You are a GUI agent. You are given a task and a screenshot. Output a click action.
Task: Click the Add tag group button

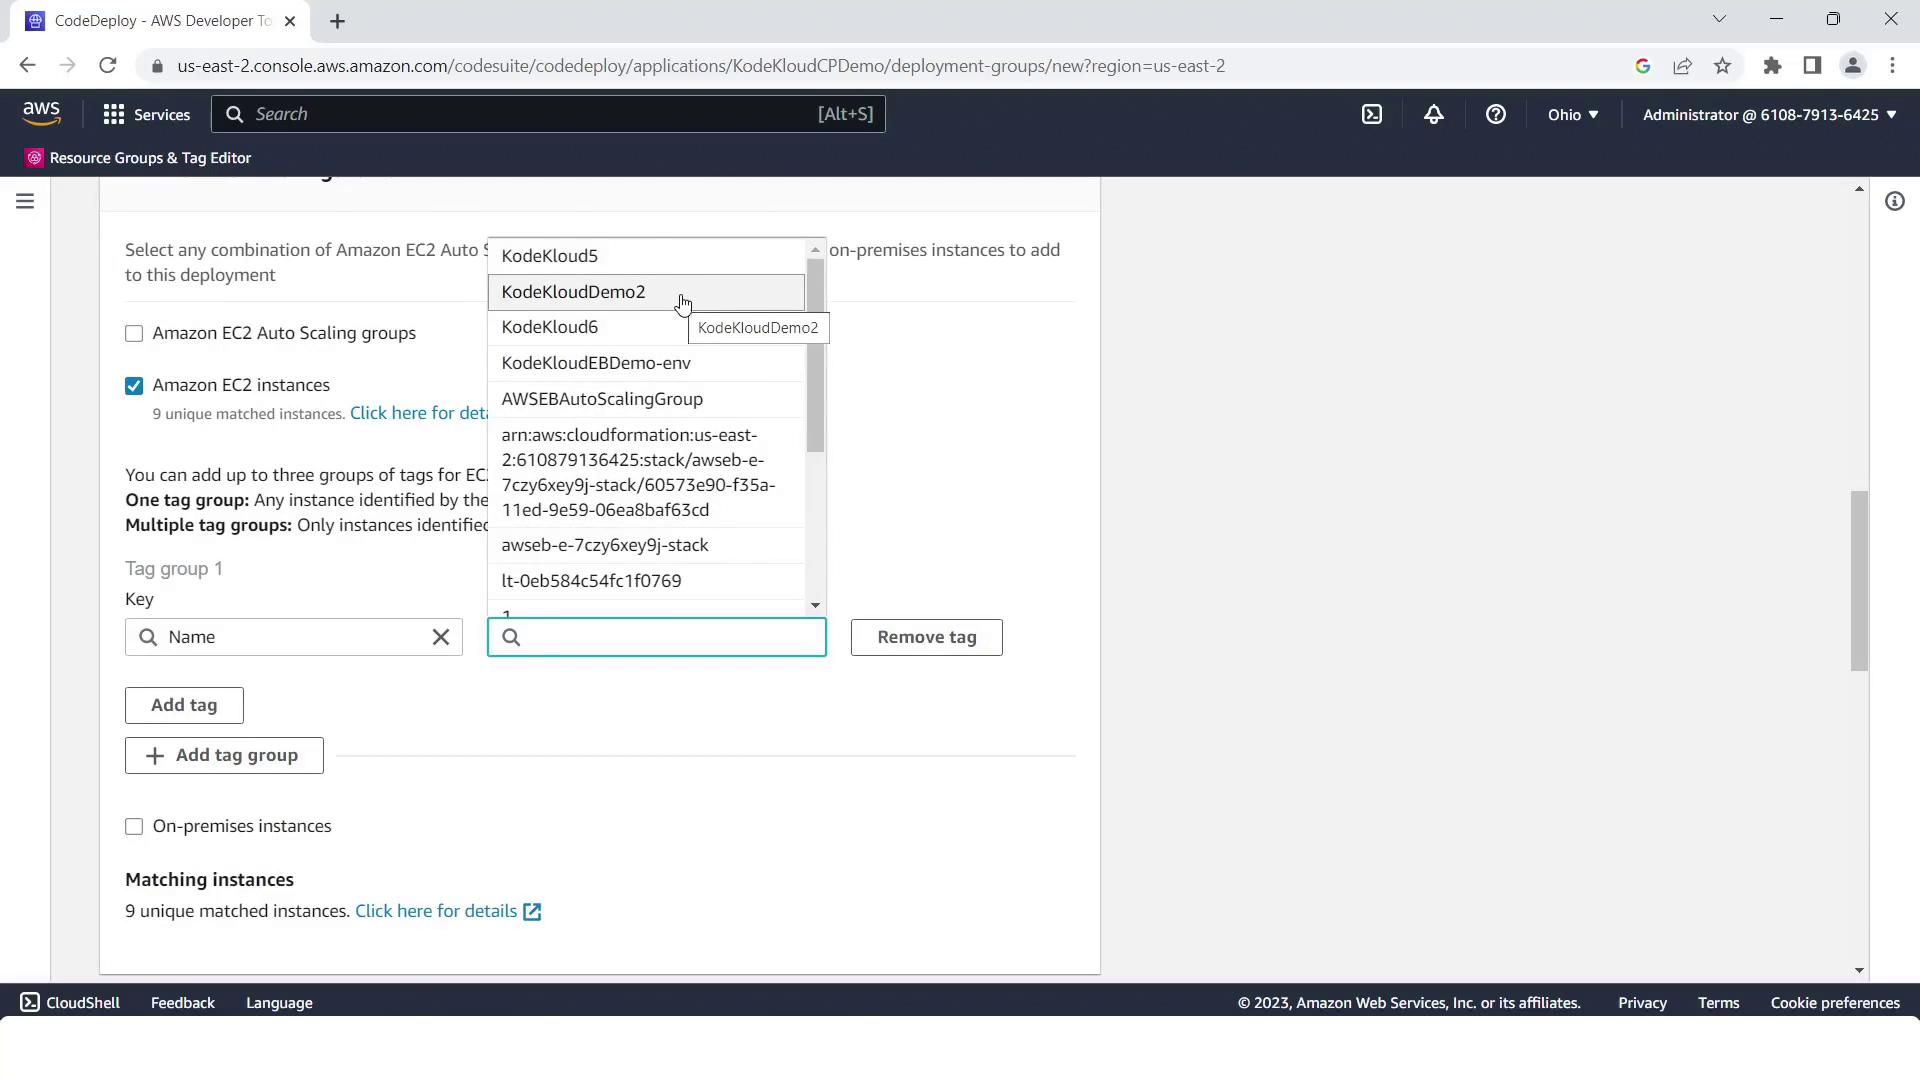pyautogui.click(x=224, y=755)
